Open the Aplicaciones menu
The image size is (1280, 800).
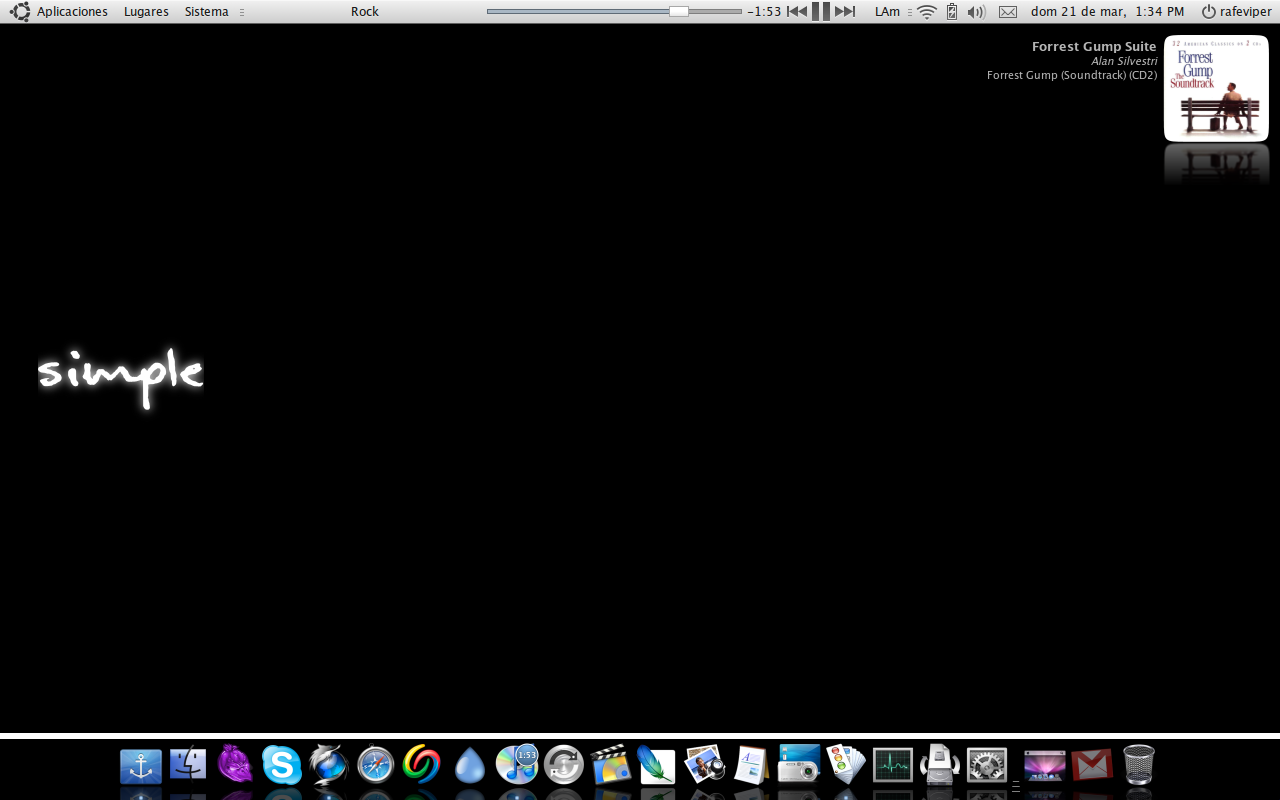tap(72, 12)
